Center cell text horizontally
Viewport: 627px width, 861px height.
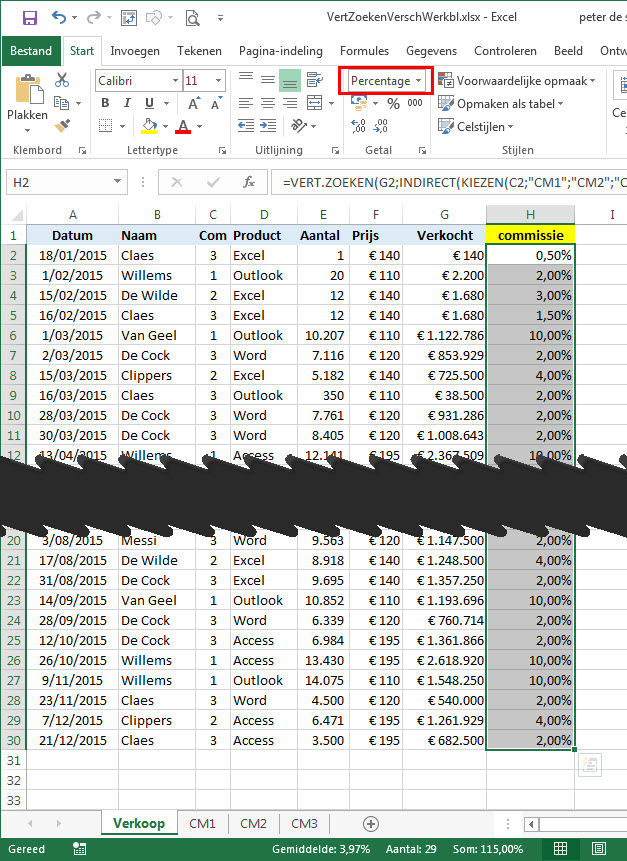[x=268, y=103]
